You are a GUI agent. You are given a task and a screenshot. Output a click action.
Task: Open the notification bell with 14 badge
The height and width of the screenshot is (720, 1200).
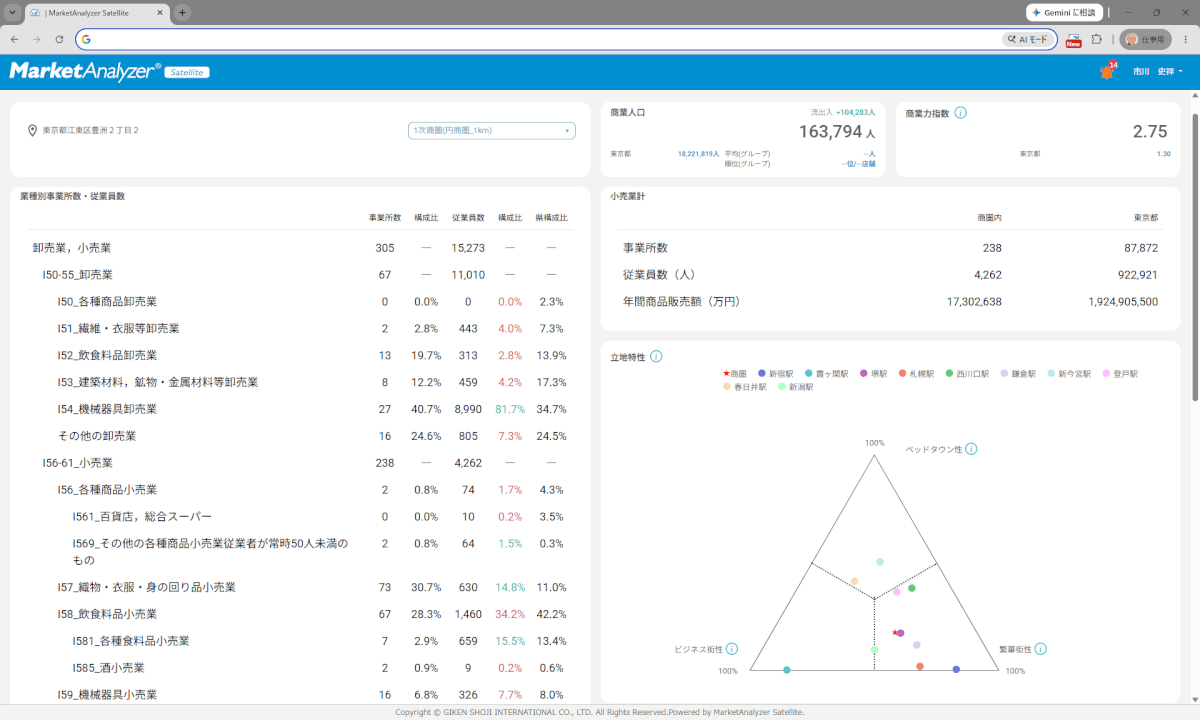point(1106,71)
